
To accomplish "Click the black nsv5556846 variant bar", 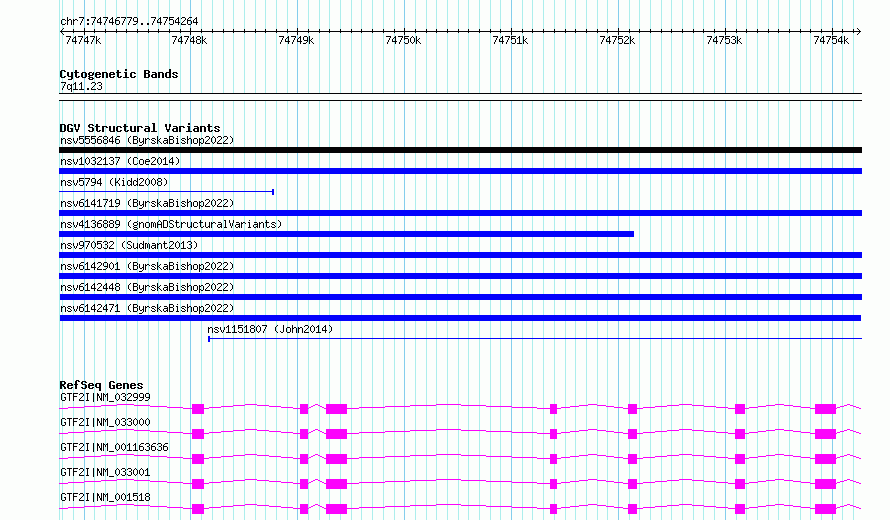I will tap(460, 150).
